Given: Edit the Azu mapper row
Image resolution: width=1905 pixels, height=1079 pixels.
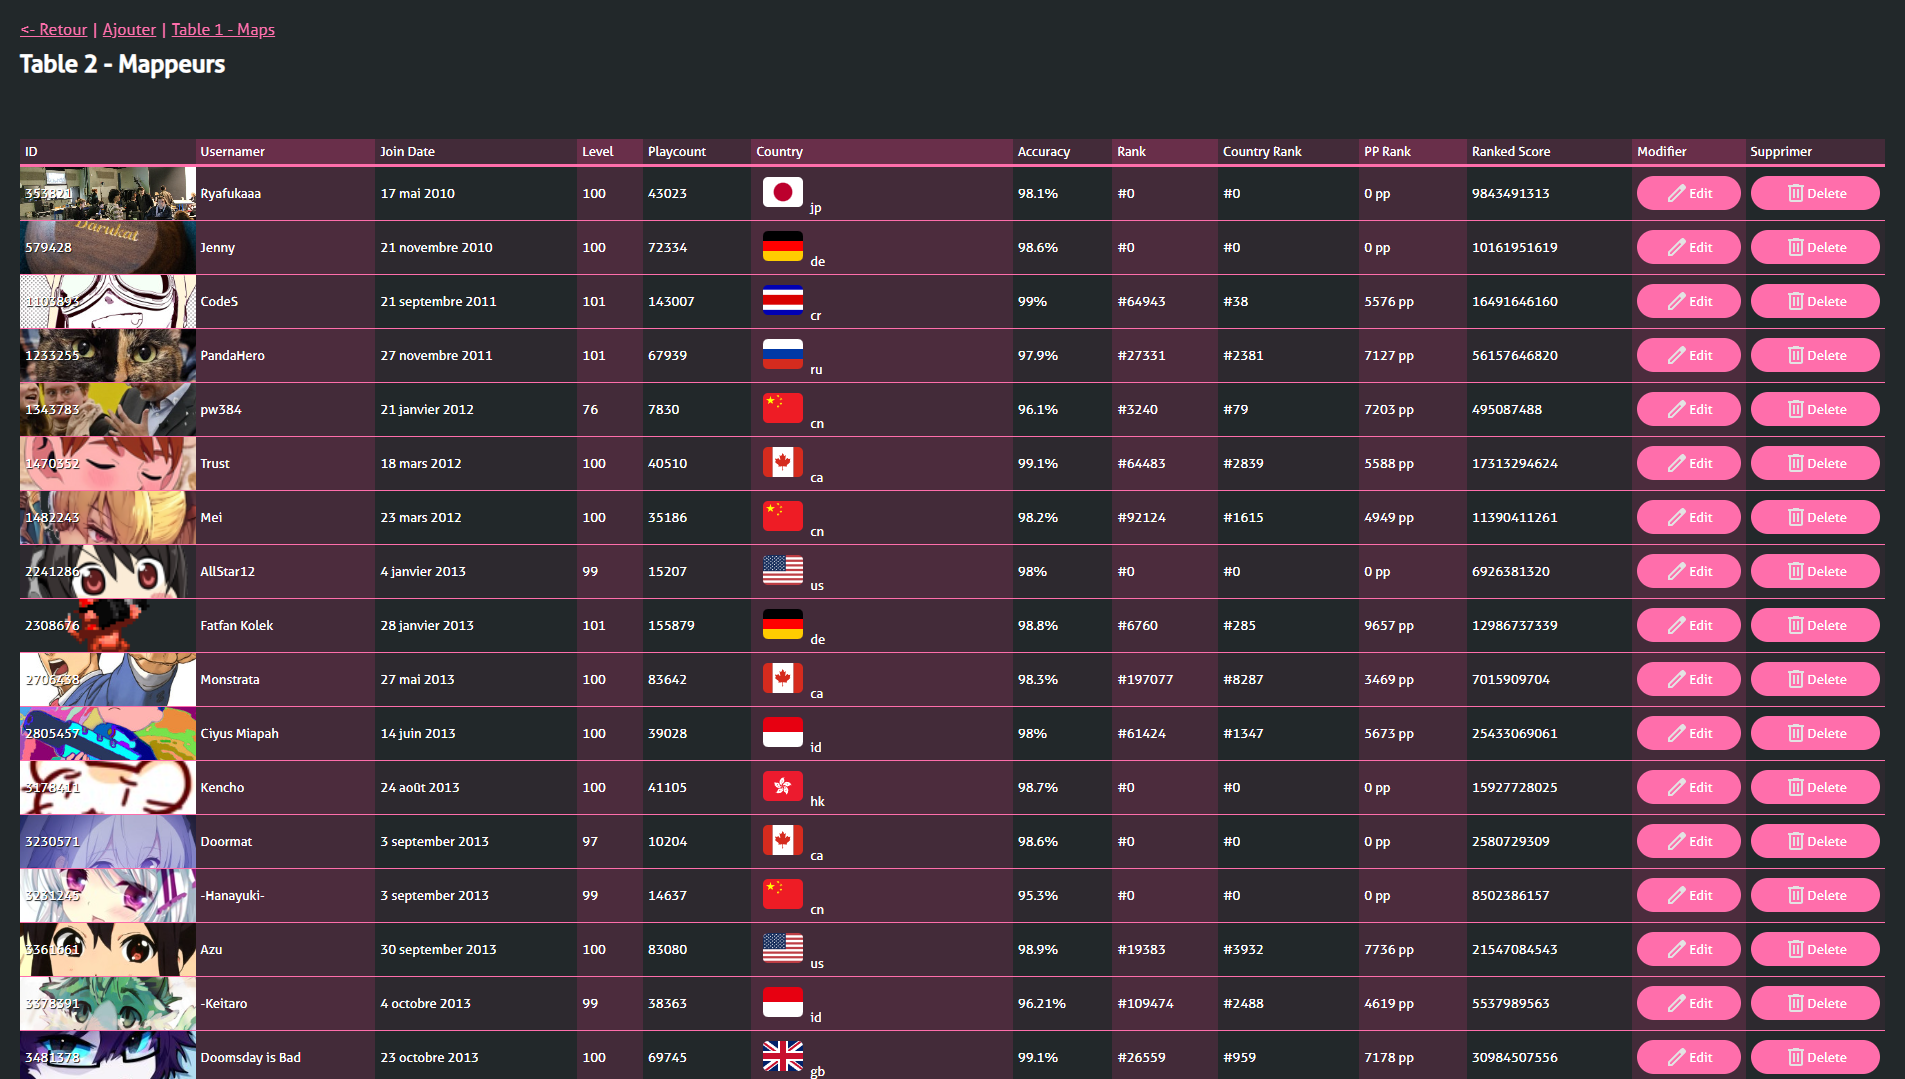Looking at the screenshot, I should [x=1688, y=949].
